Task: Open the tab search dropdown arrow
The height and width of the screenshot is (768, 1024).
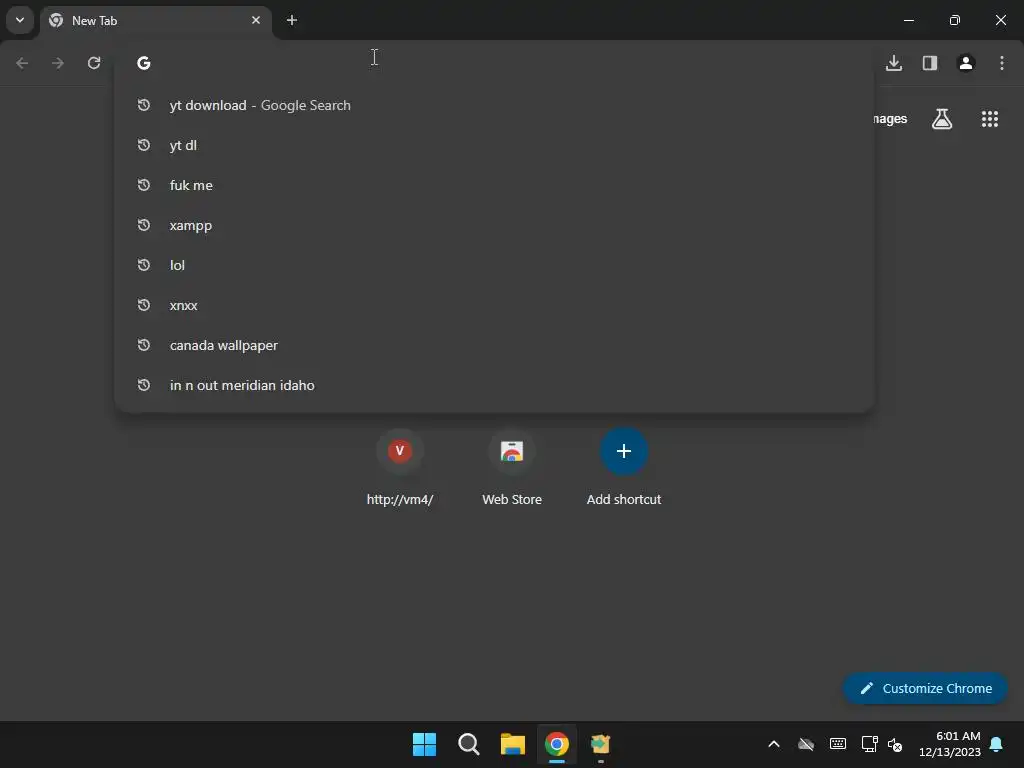Action: [x=20, y=20]
